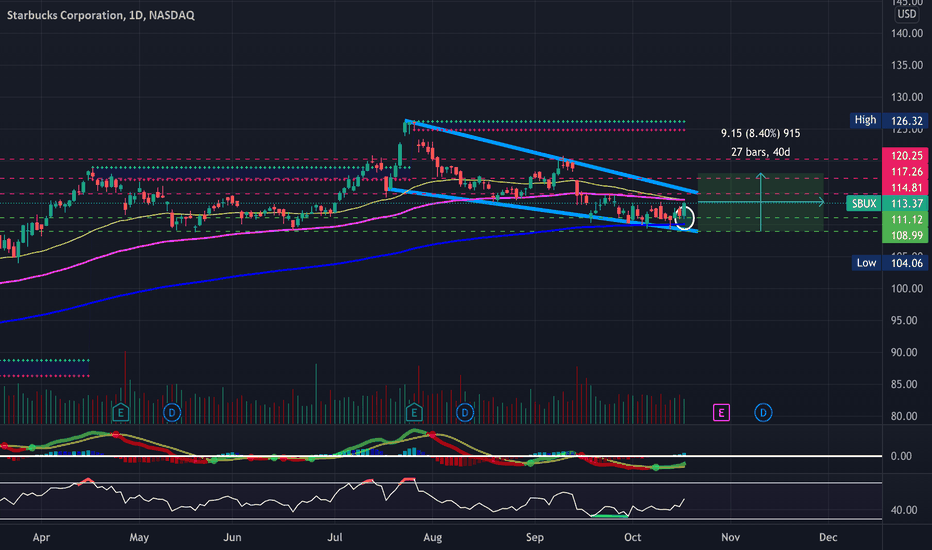Click the 113.37 current price tag
Viewport: 932px width, 550px height.
(x=906, y=203)
